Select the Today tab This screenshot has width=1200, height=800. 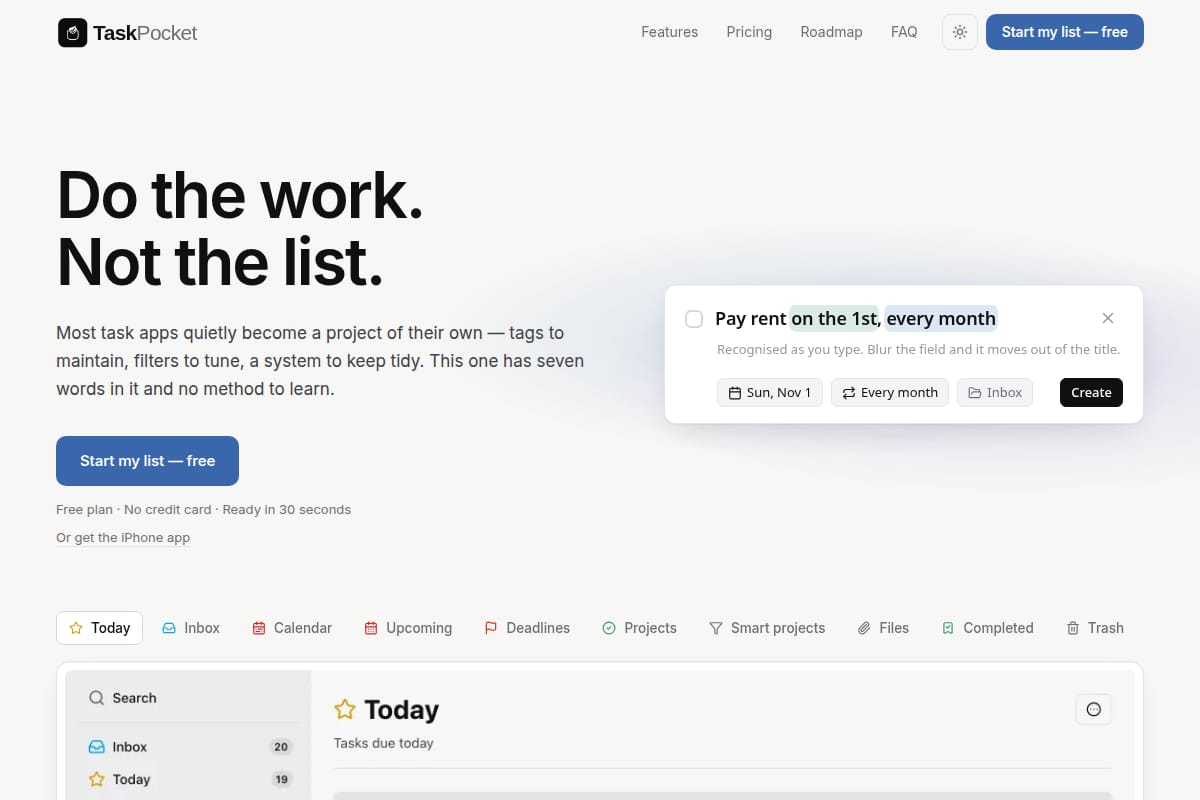tap(99, 628)
